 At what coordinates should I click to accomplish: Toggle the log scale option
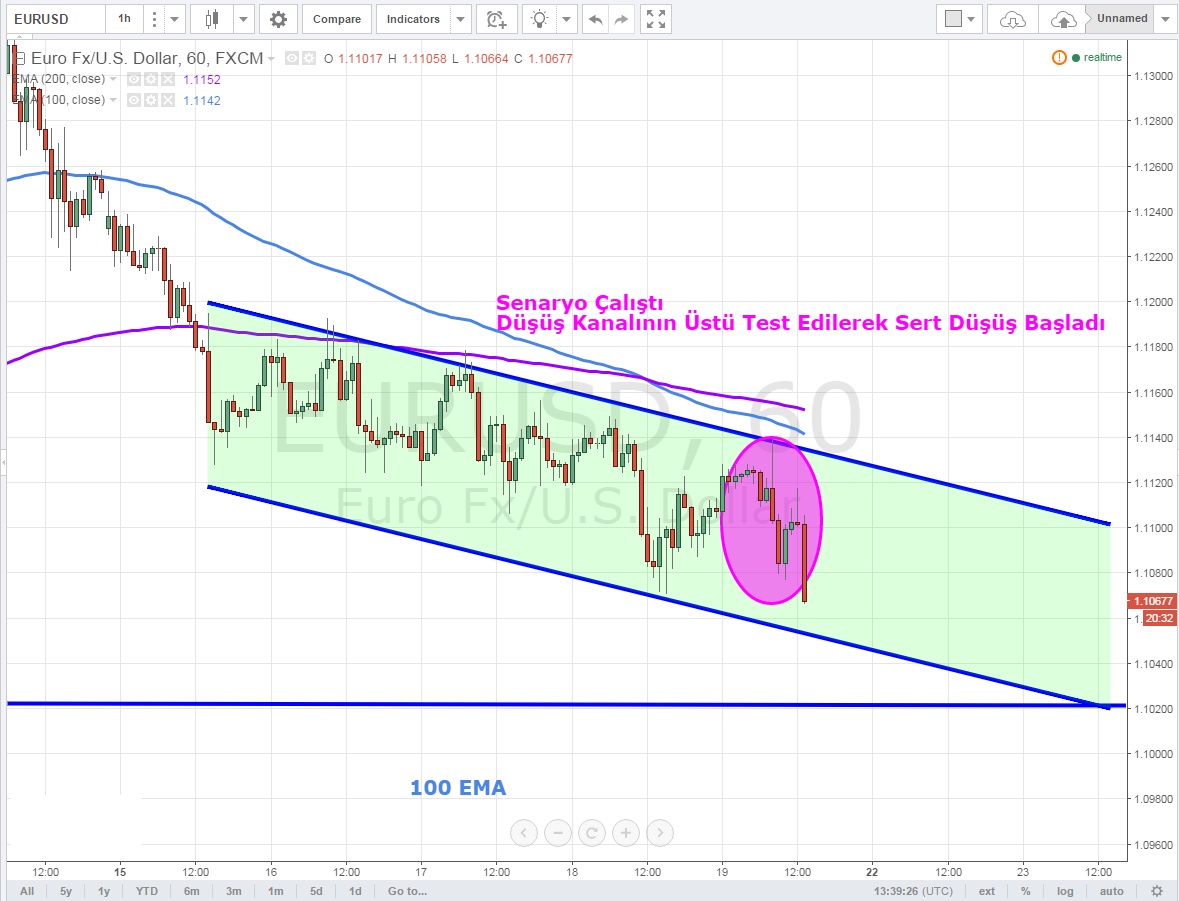click(1065, 890)
